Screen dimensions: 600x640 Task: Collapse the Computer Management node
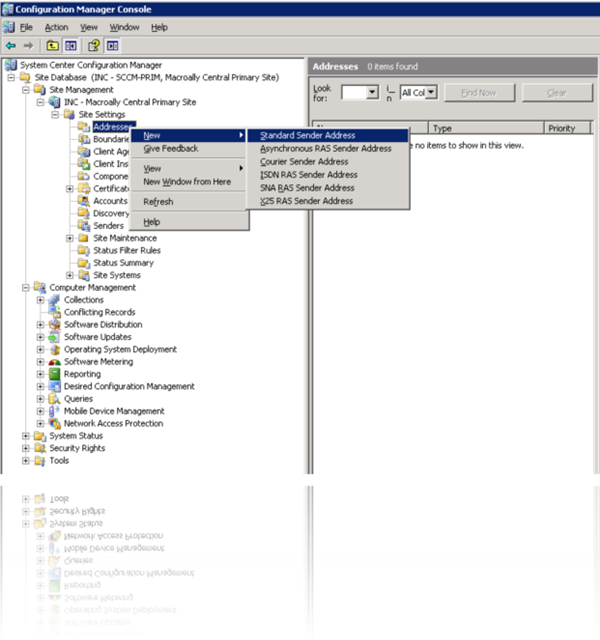click(x=26, y=287)
